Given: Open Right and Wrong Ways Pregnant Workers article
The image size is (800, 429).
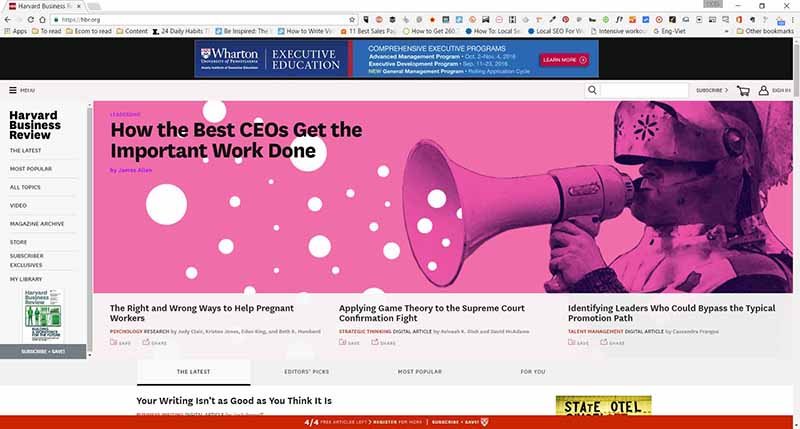Looking at the screenshot, I should click(x=202, y=313).
